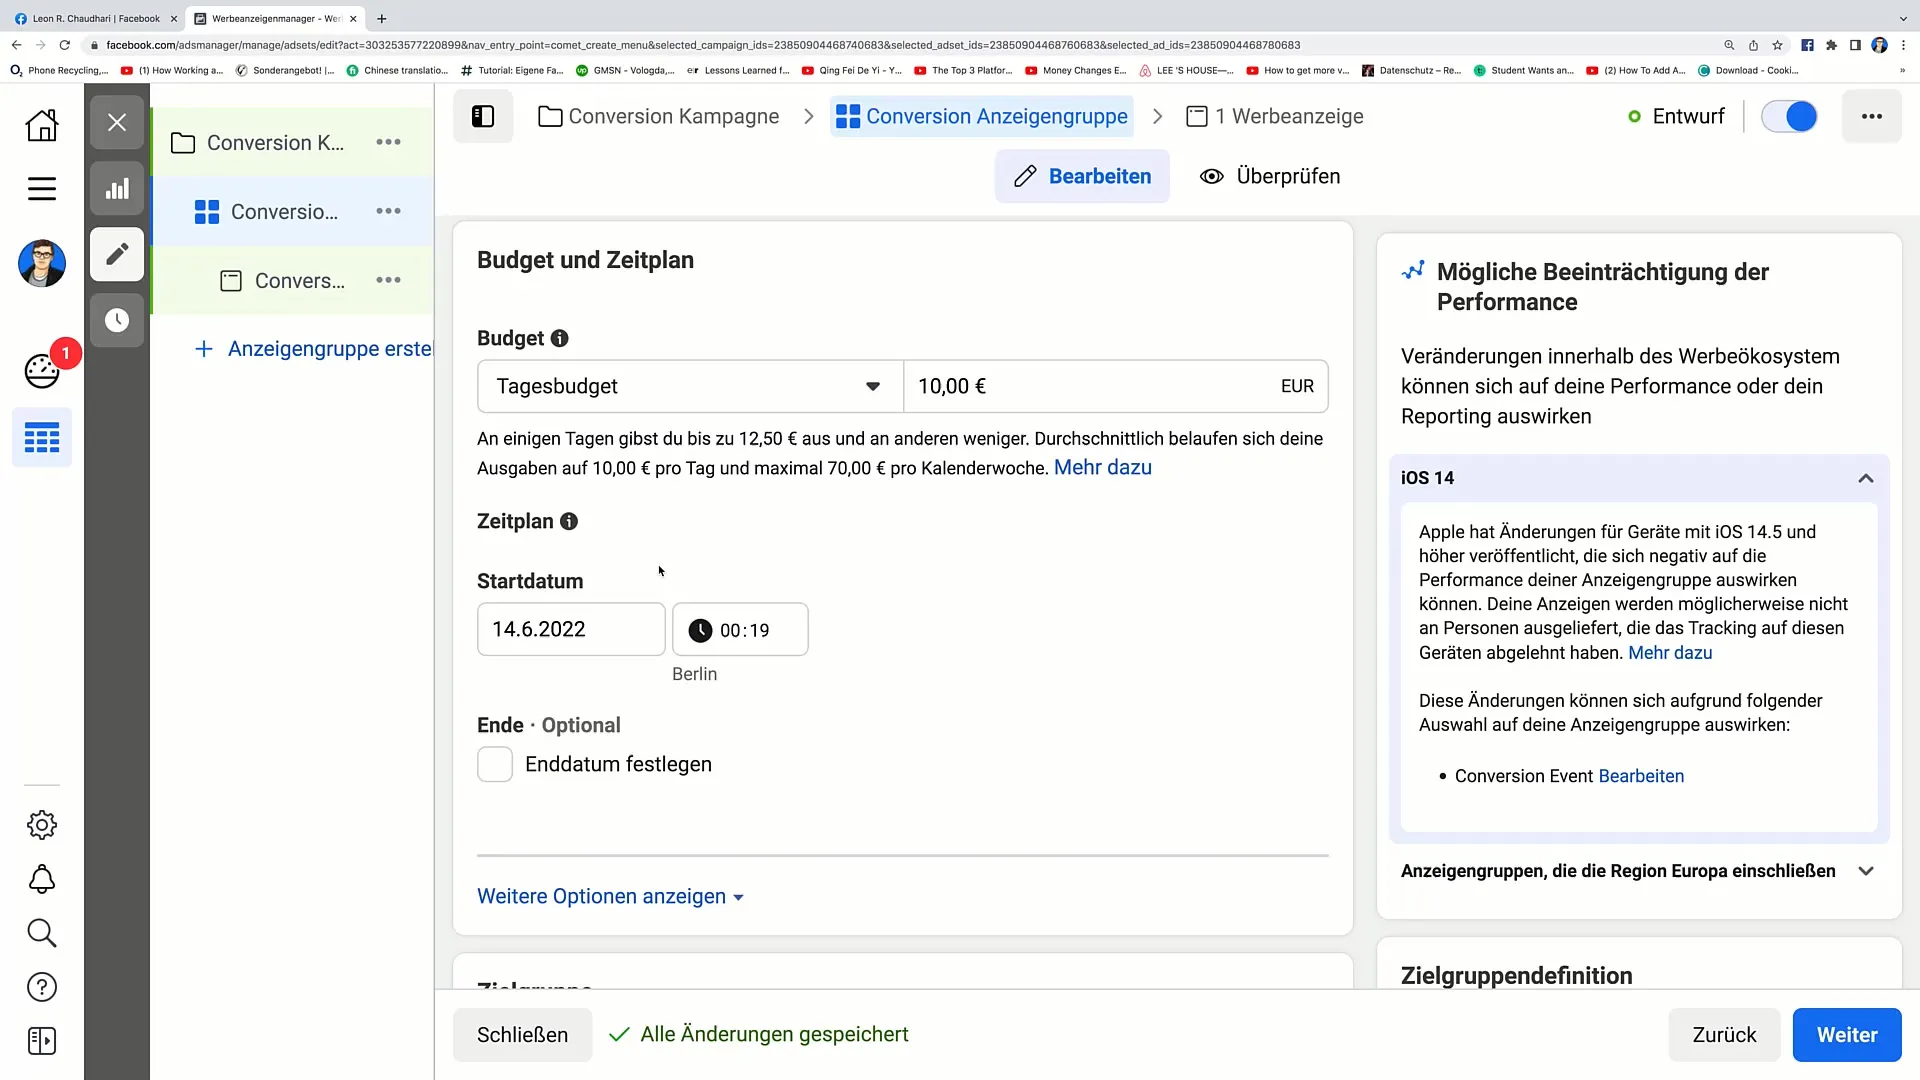Open a new browser tab with the plus

point(381,18)
